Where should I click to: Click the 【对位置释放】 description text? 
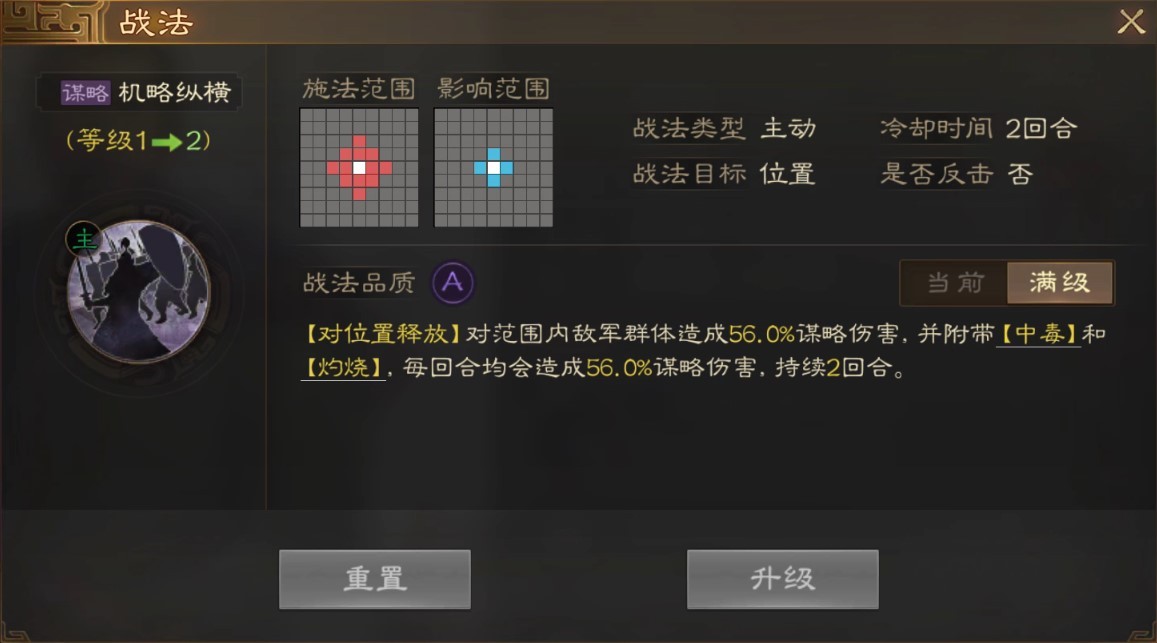[383, 334]
